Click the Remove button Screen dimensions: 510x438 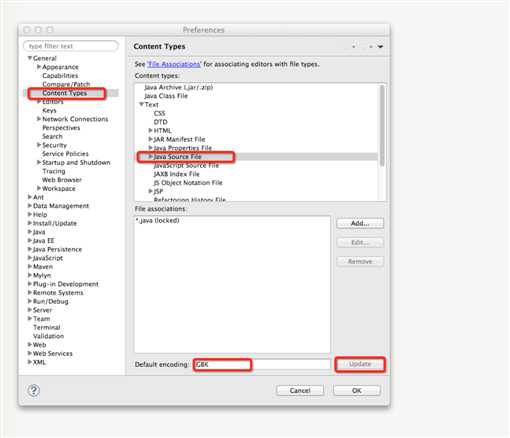[x=360, y=261]
